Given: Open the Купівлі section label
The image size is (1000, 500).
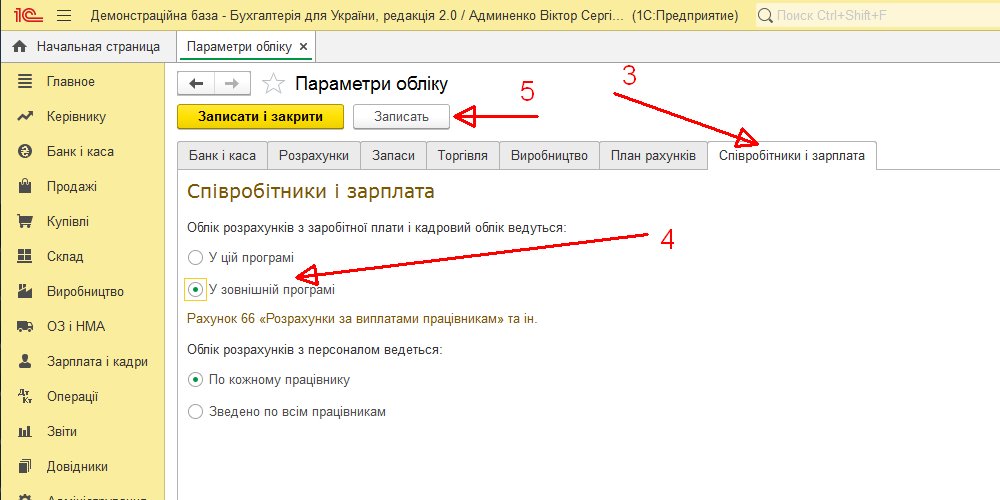Looking at the screenshot, I should click(68, 221).
